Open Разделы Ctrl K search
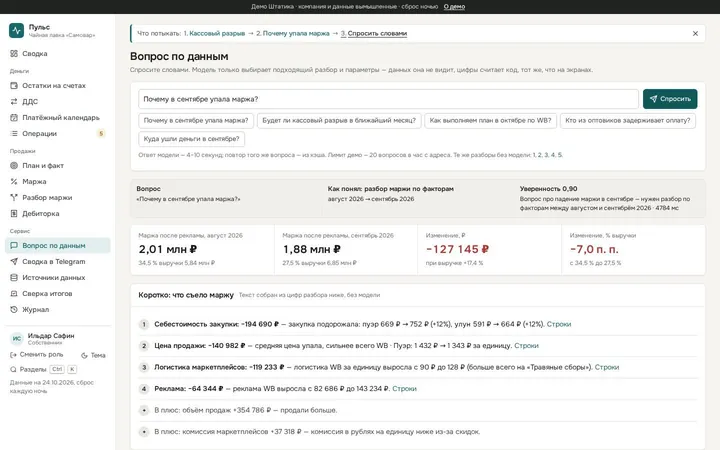Screen dimensions: 720x450 pos(43,369)
